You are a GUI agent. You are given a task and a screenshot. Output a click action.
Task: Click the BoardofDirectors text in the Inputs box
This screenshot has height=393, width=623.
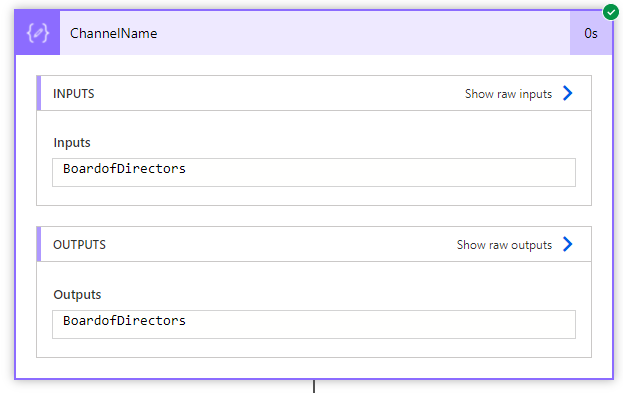tap(124, 169)
